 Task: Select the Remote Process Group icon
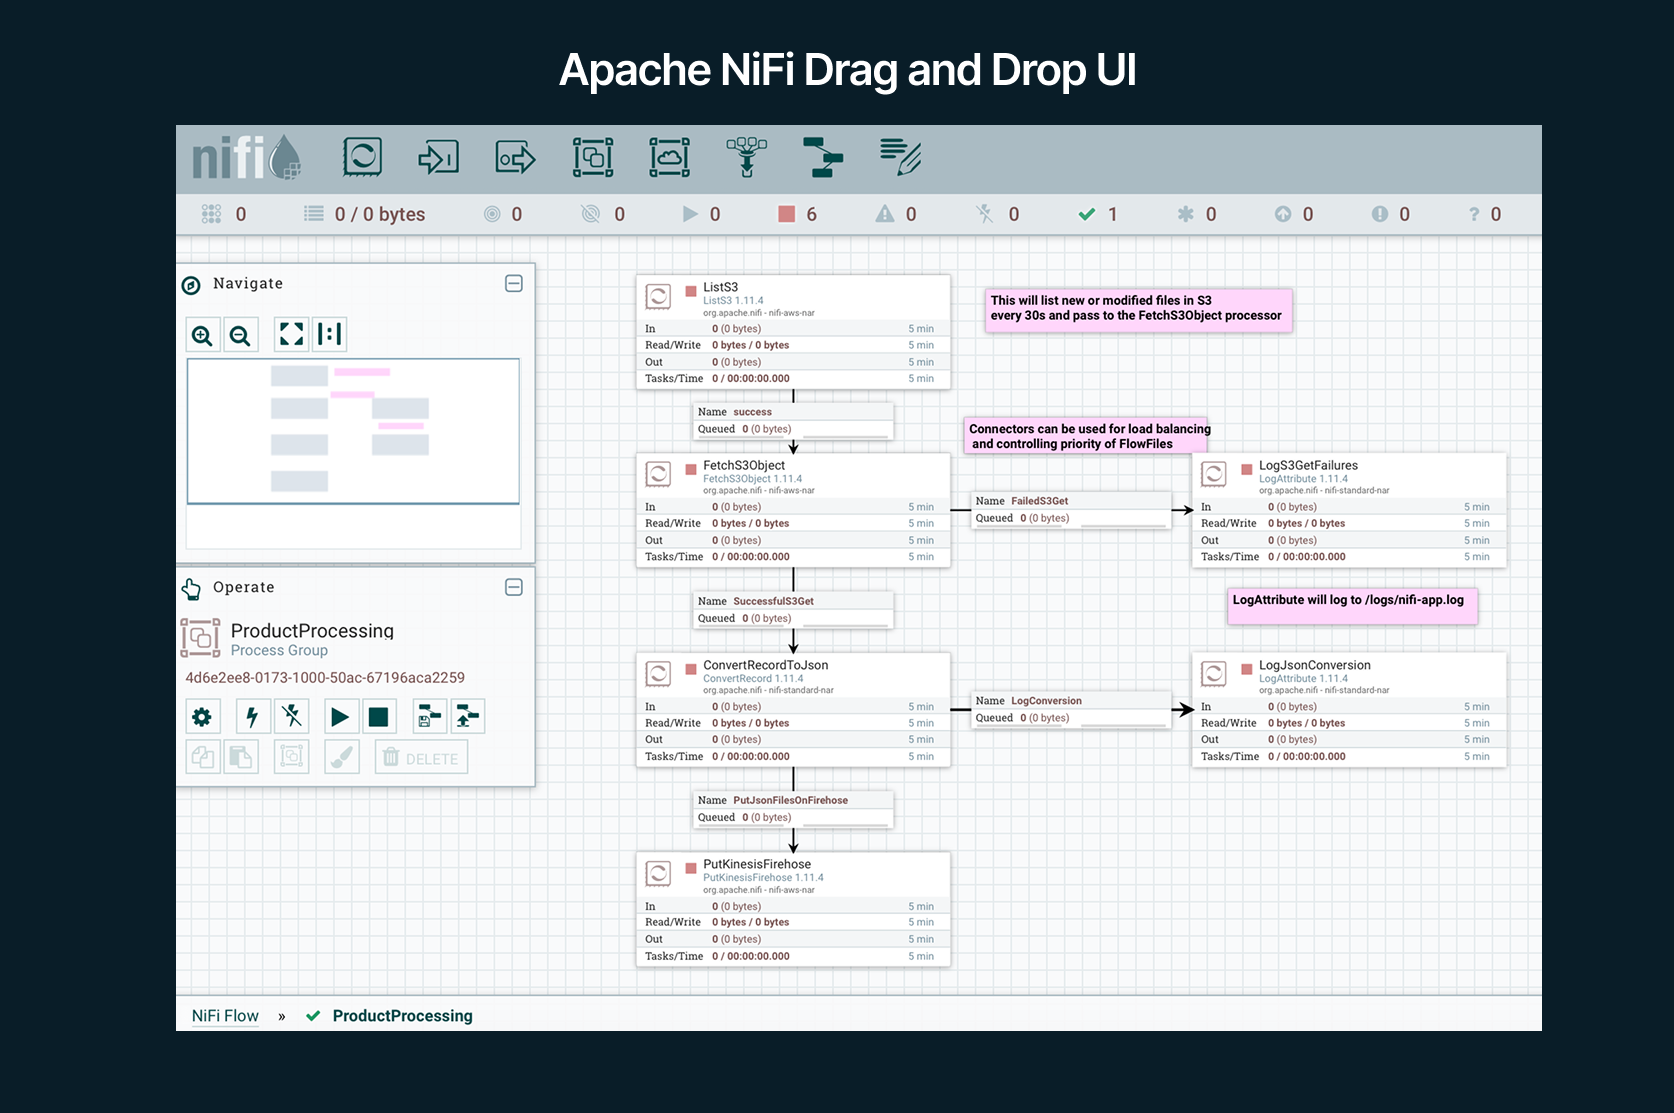[669, 158]
